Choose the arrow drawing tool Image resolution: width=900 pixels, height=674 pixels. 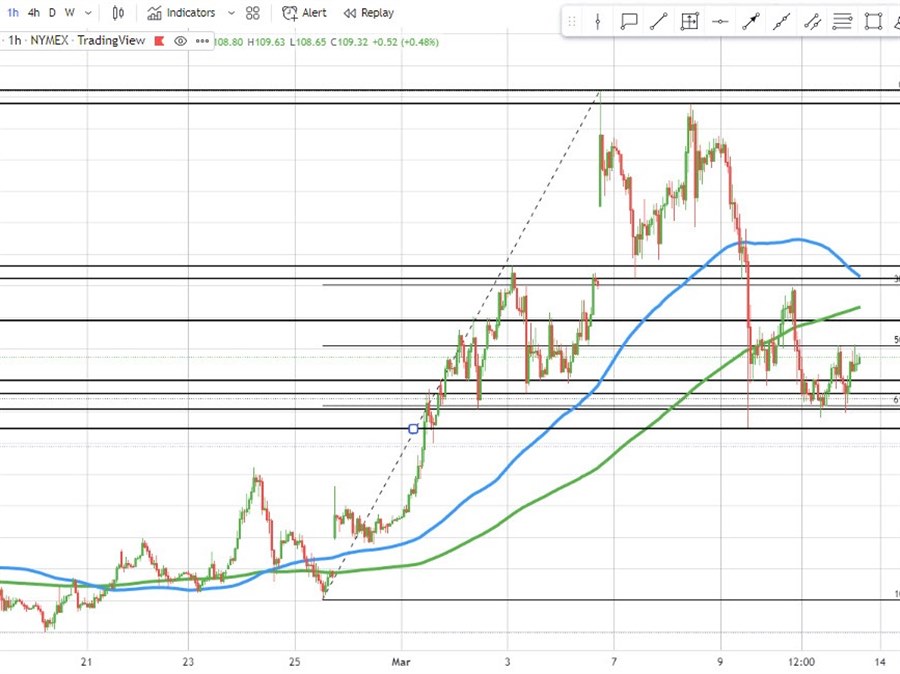[x=751, y=21]
